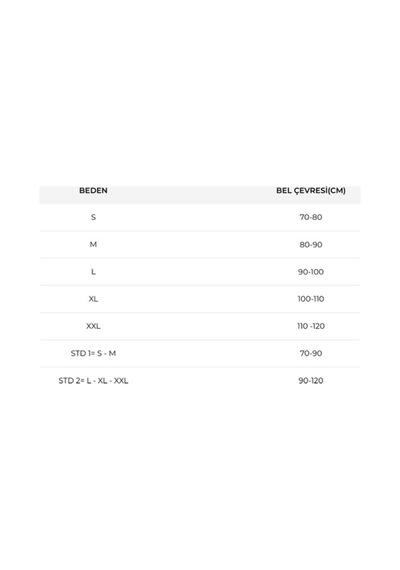Click the 90-100 waist value
This screenshot has height=570, width=400.
click(311, 272)
